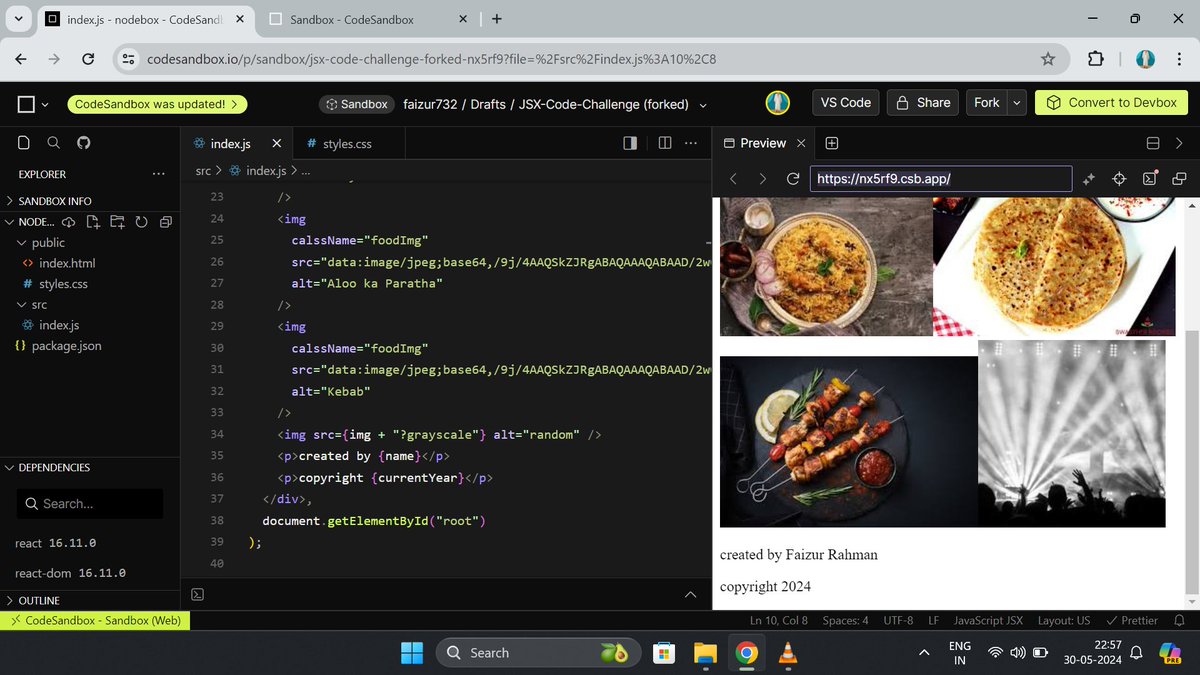Click the preview URL address field
The image size is (1200, 675).
[940, 178]
